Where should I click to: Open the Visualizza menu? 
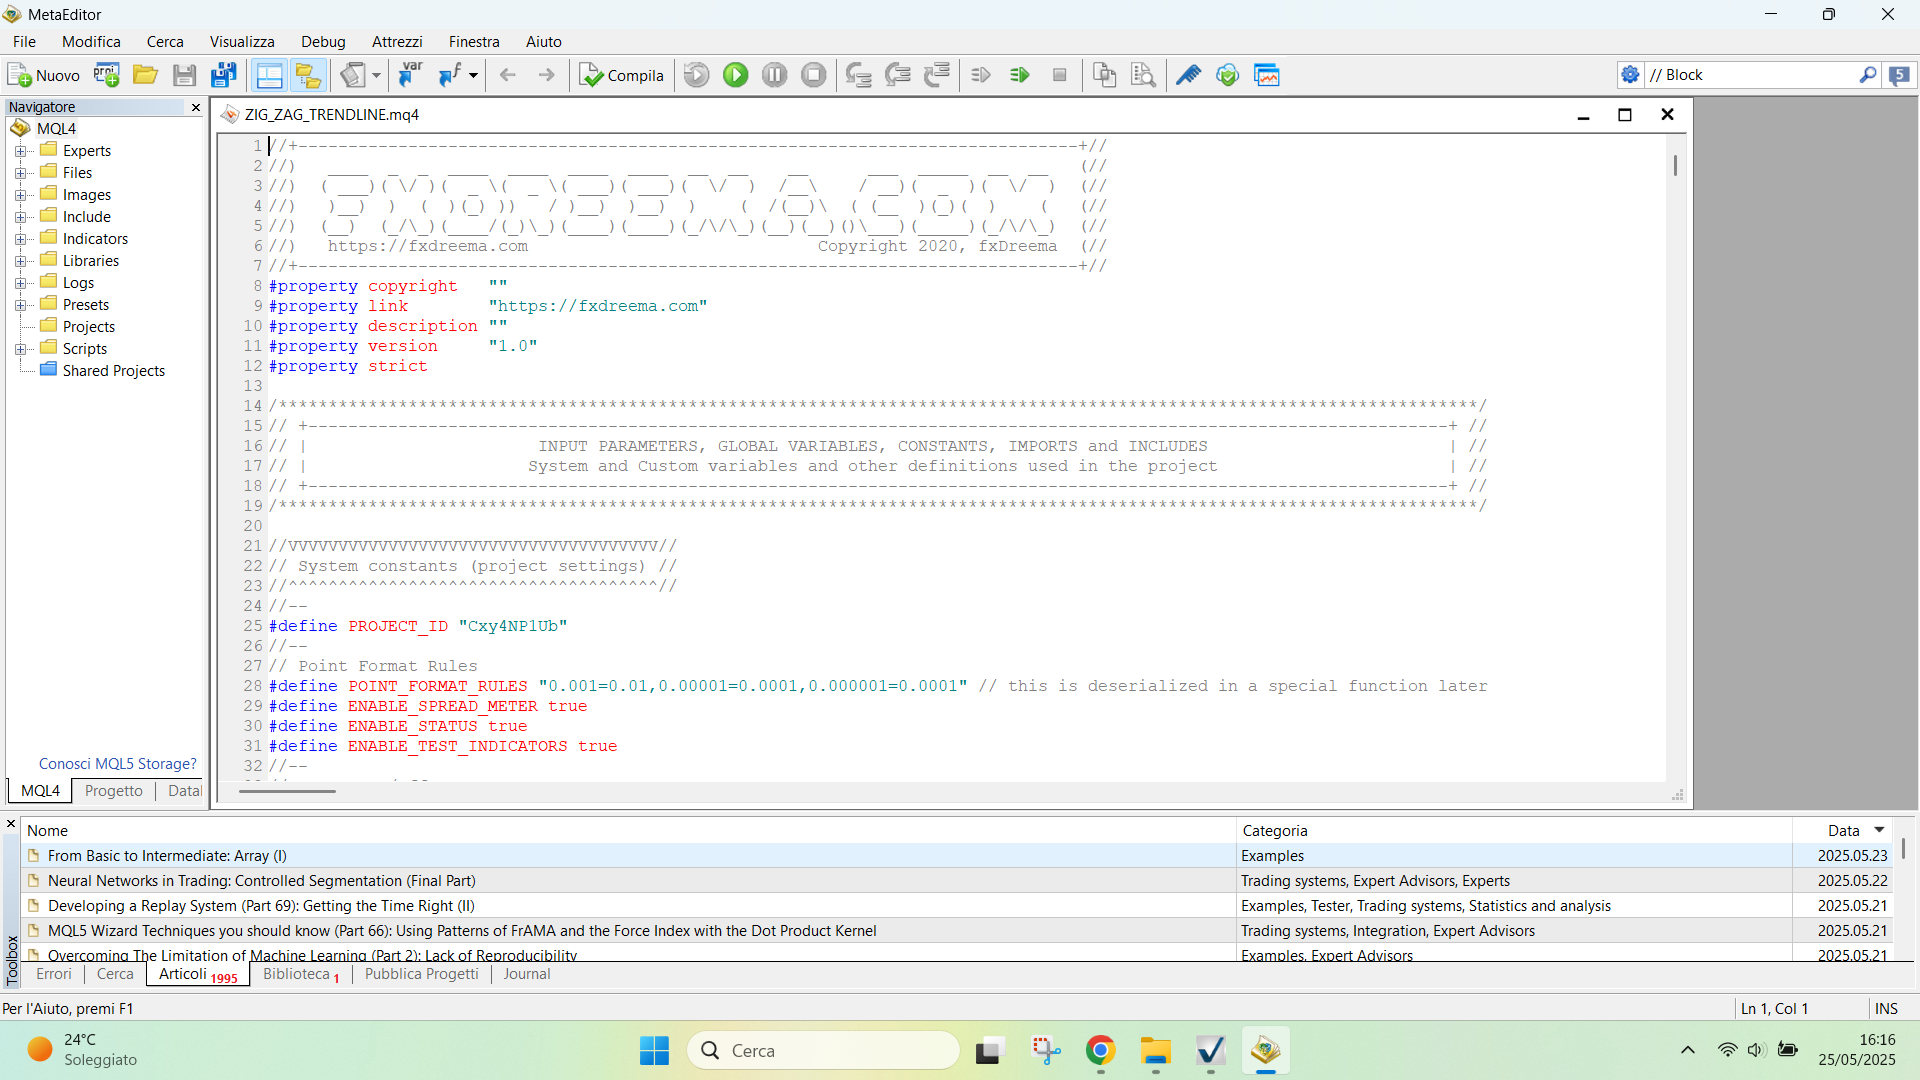pyautogui.click(x=242, y=41)
